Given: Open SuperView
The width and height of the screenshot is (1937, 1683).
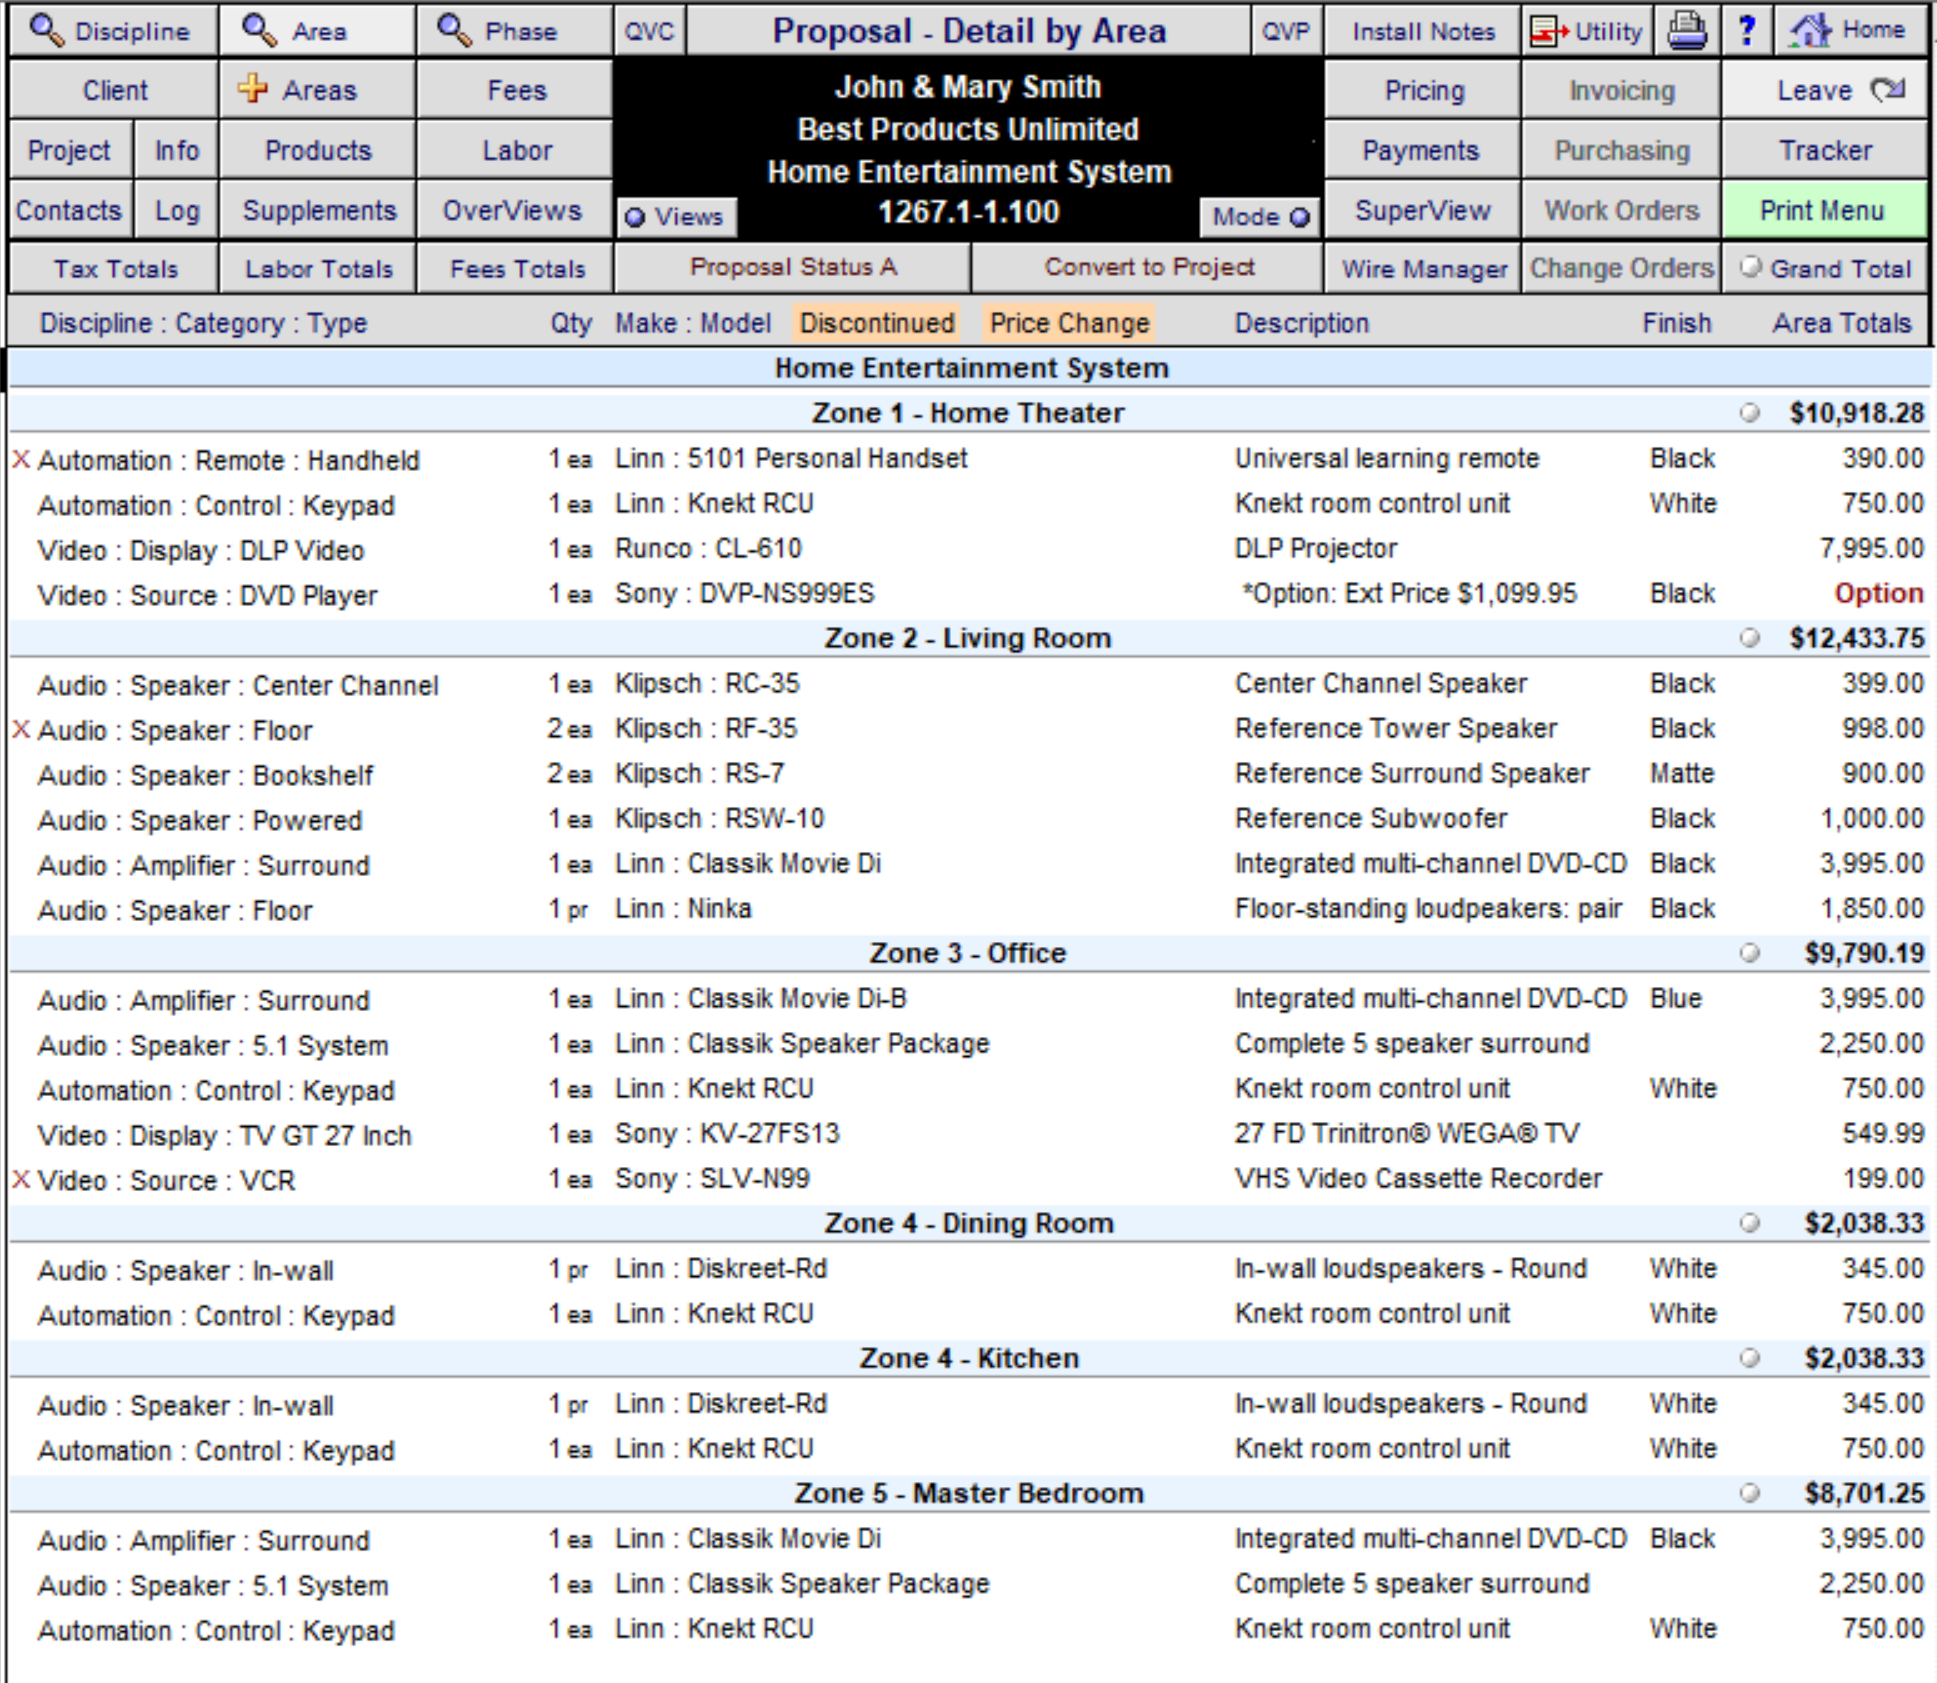Looking at the screenshot, I should (1422, 210).
